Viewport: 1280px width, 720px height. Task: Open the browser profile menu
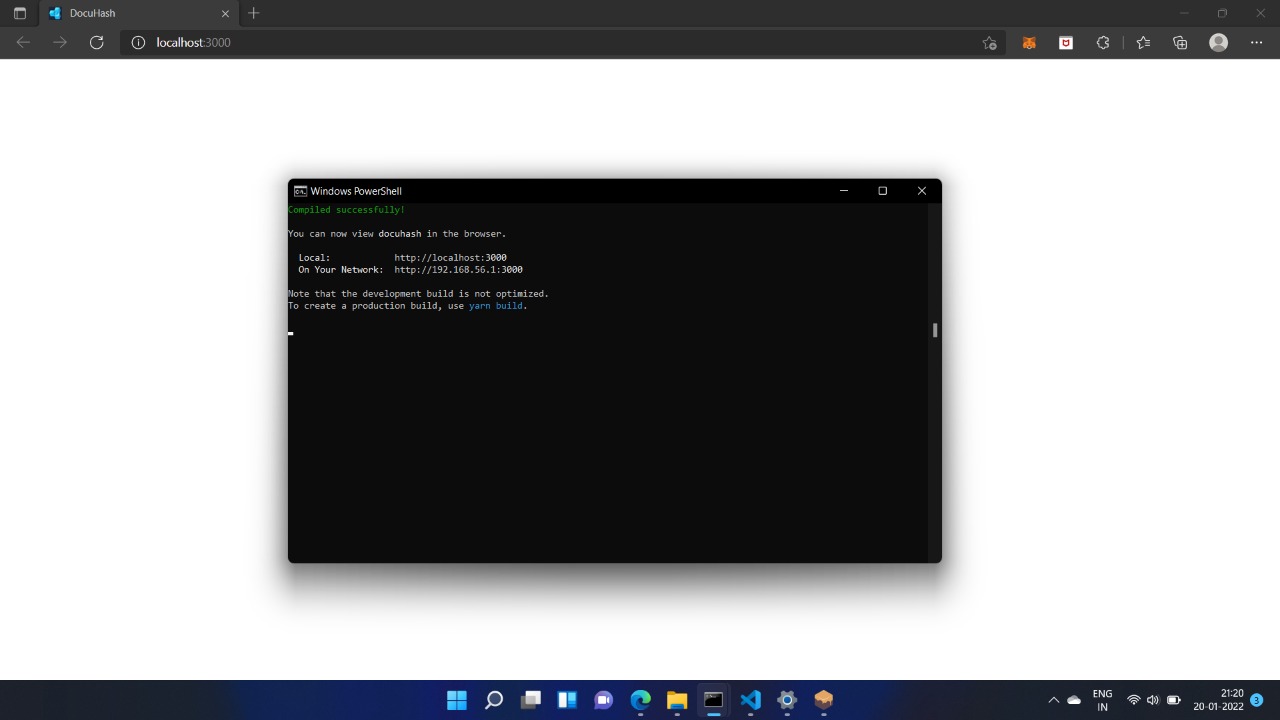point(1217,42)
